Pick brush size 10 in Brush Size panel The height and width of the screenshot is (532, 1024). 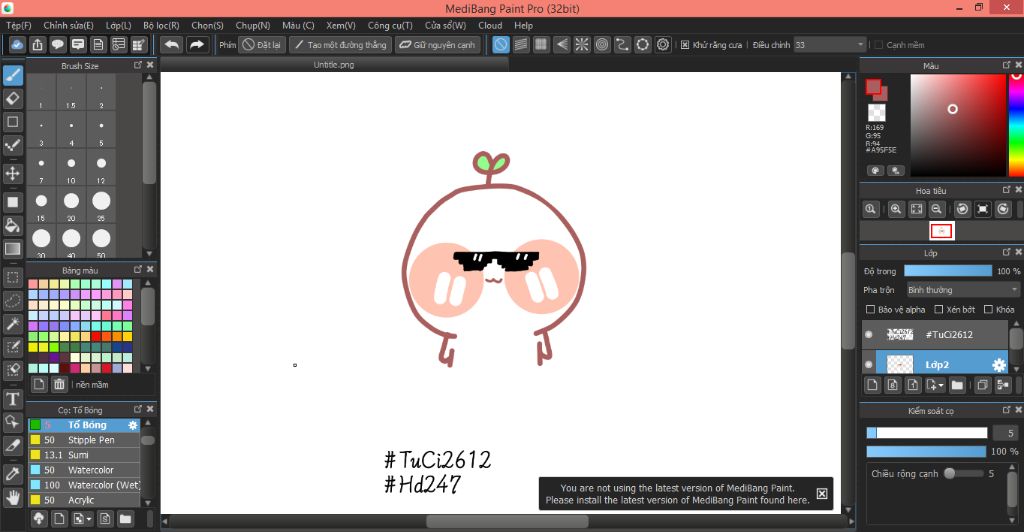tap(71, 167)
